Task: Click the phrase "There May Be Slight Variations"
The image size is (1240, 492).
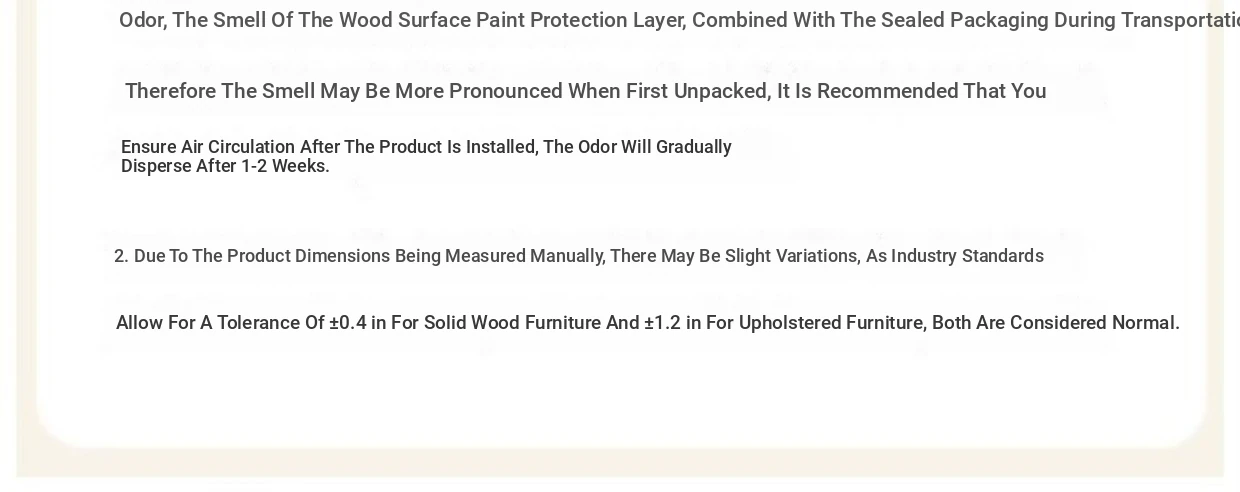Action: pos(735,256)
